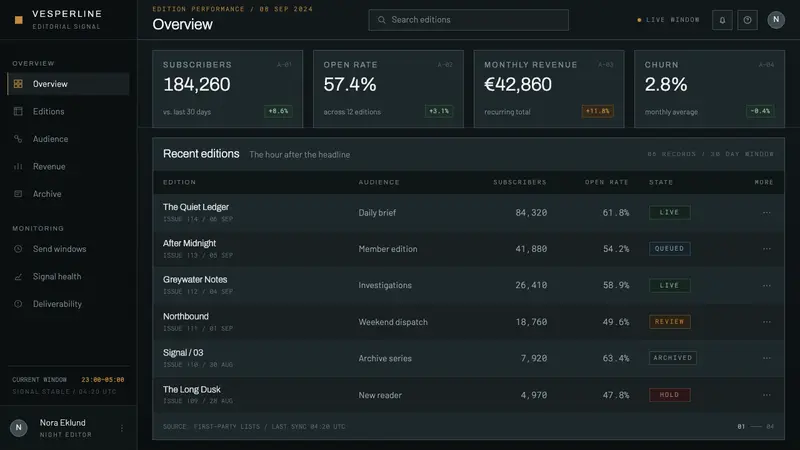This screenshot has height=450, width=800.
Task: Sort by Edition column header
Action: [179, 182]
